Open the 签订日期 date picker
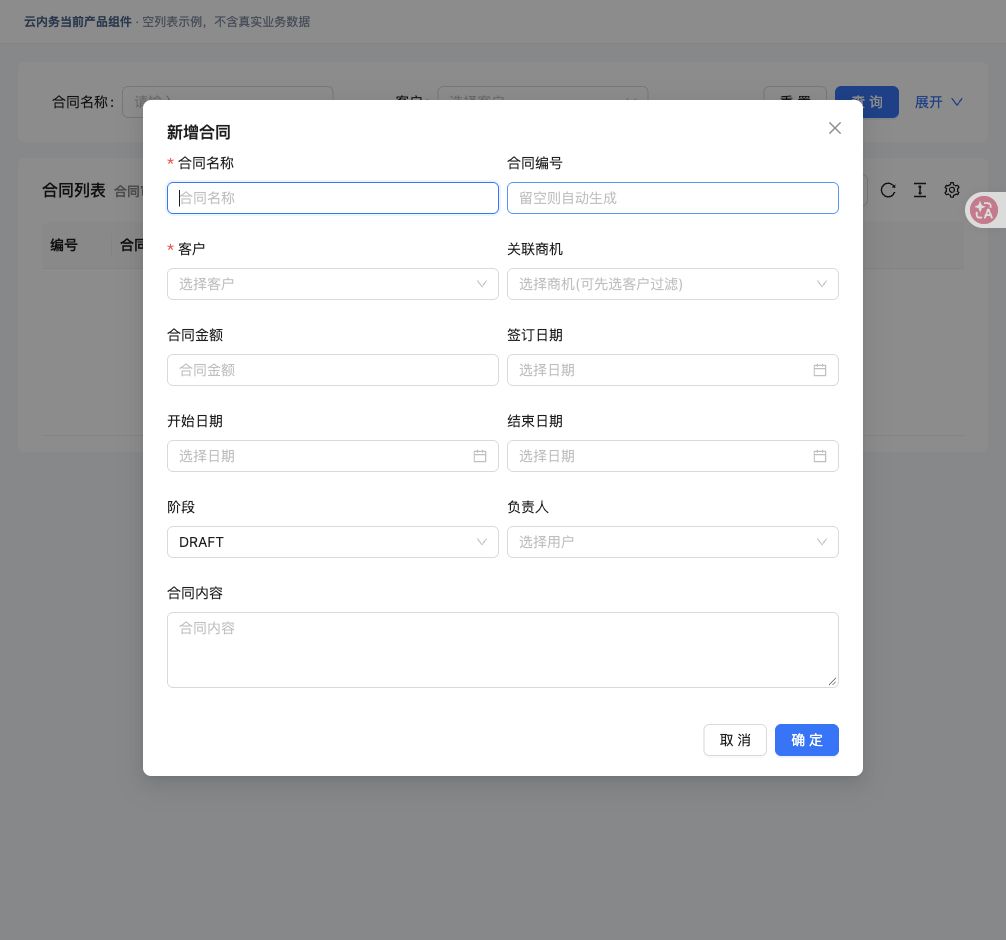The width and height of the screenshot is (1006, 940). [672, 370]
